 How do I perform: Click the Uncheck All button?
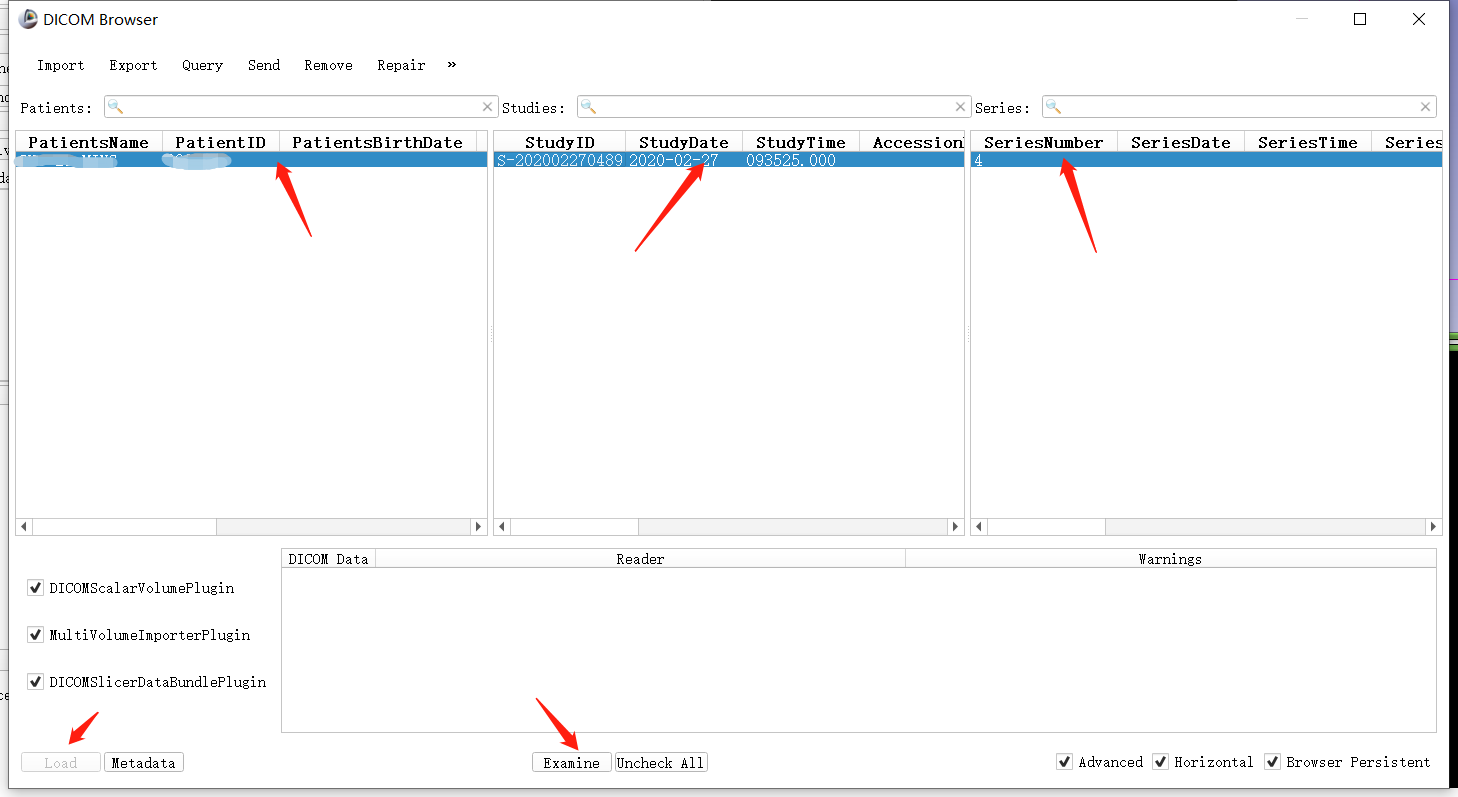coord(661,763)
